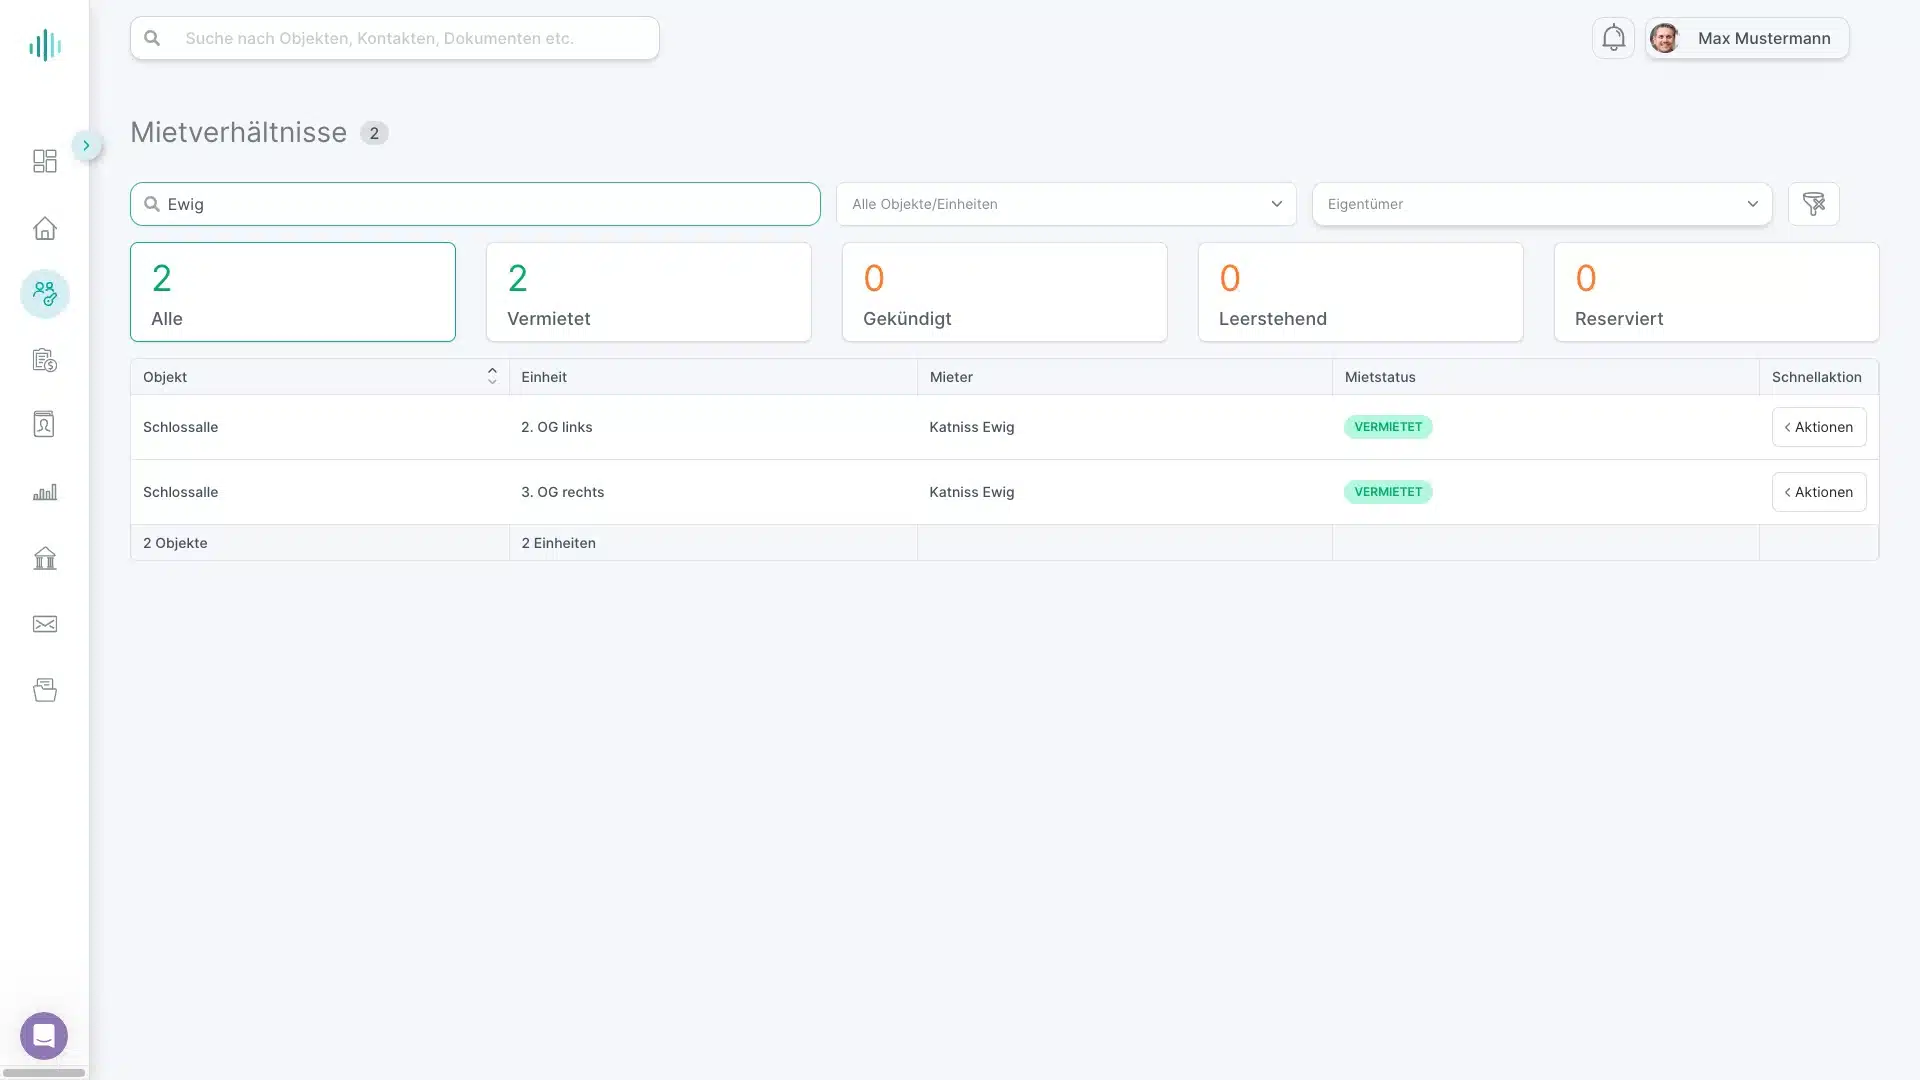Open the bank building sidebar icon
This screenshot has width=1920, height=1080.
tap(45, 558)
